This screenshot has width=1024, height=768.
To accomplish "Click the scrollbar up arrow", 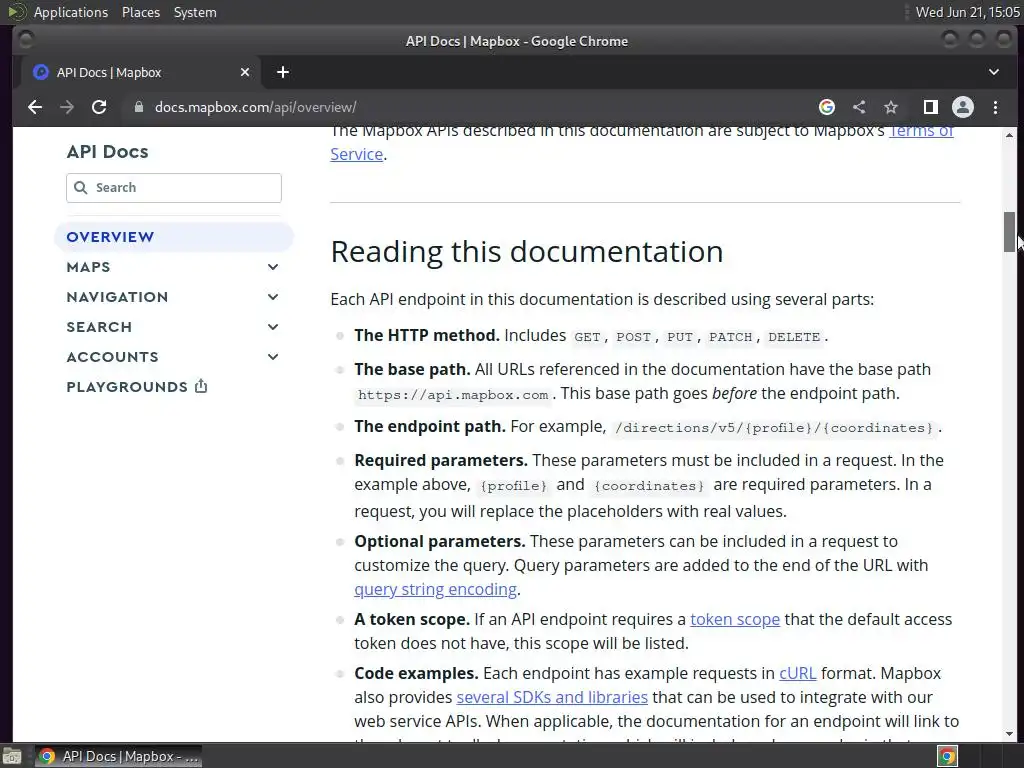I will (1010, 135).
